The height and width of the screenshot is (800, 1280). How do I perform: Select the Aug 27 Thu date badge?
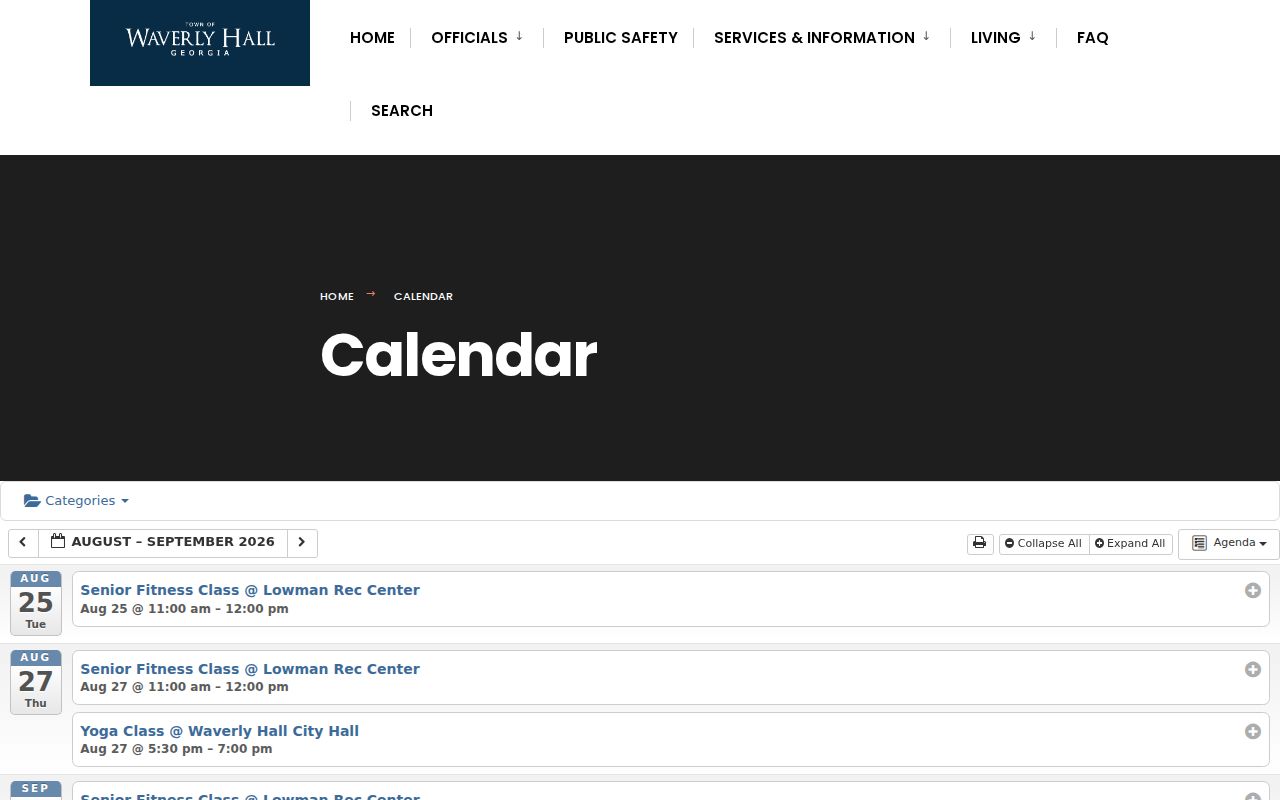(36, 682)
